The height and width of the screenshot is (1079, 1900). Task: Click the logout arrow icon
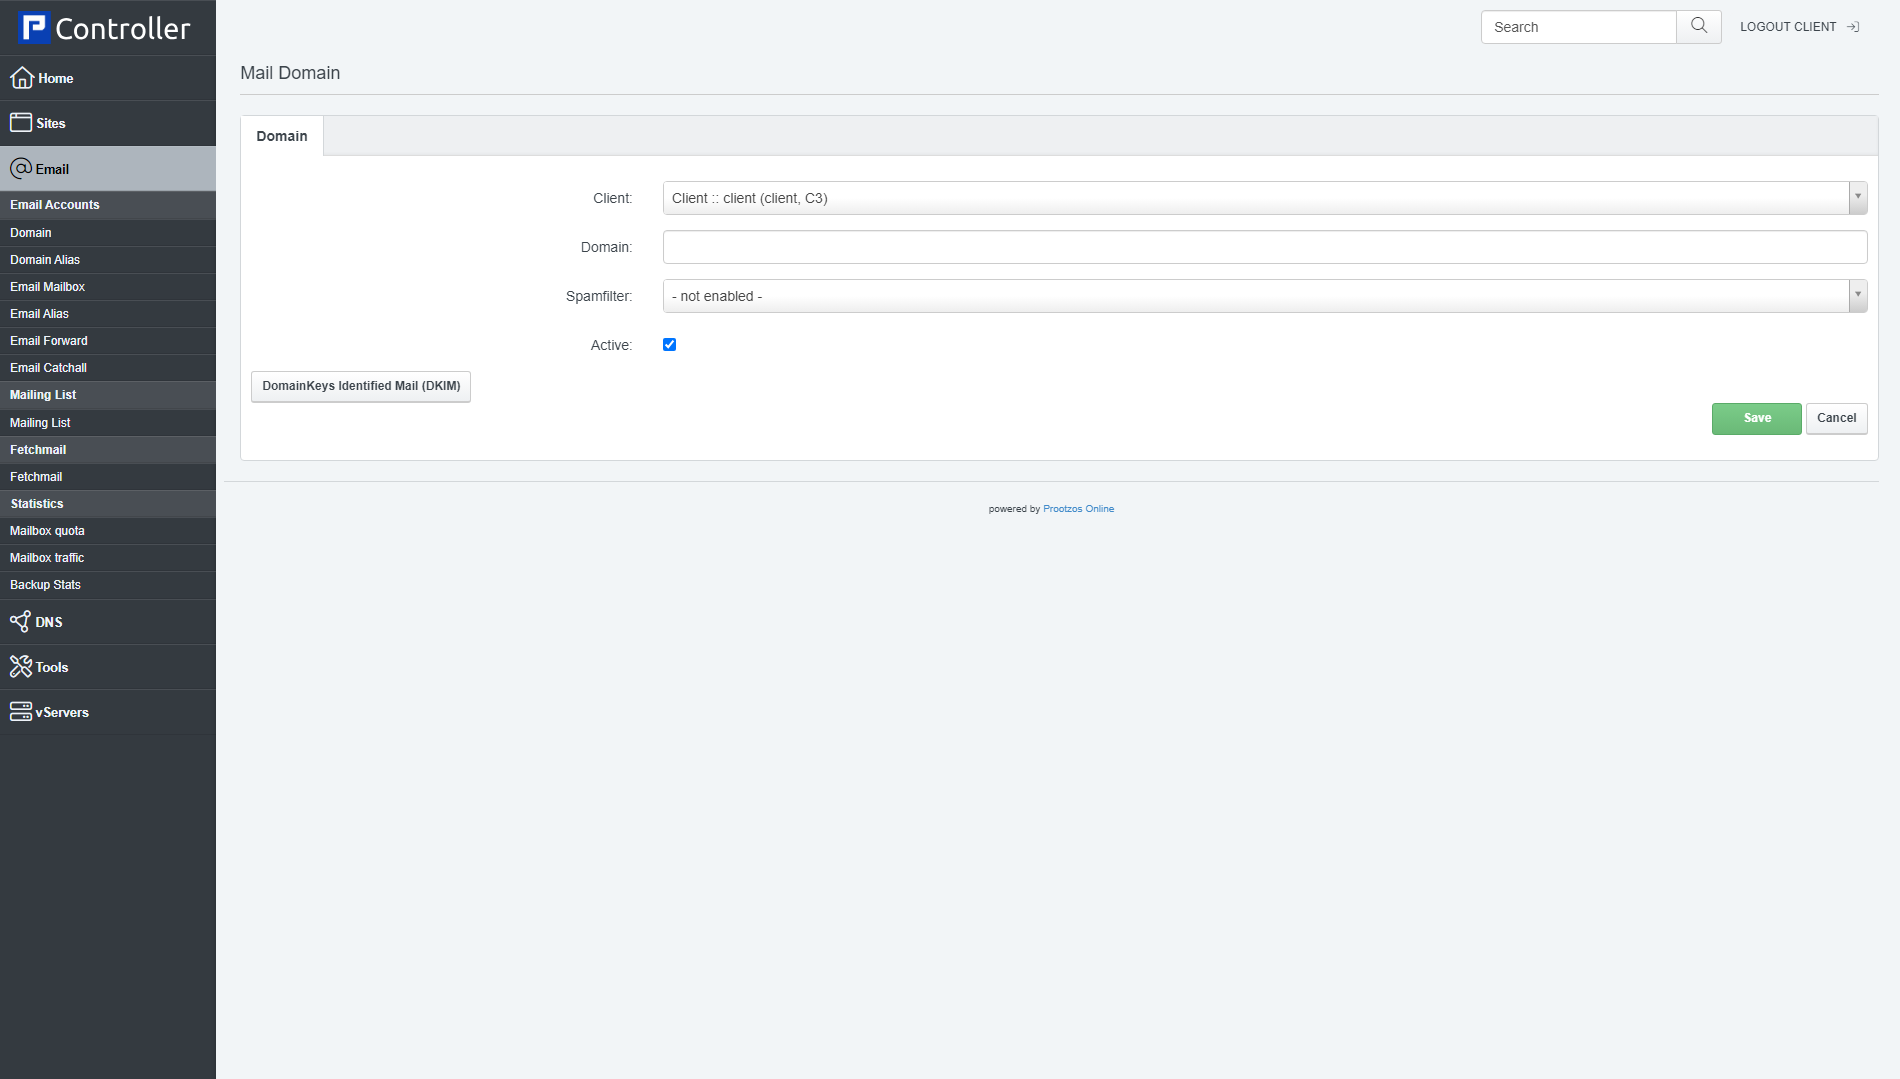click(x=1854, y=26)
